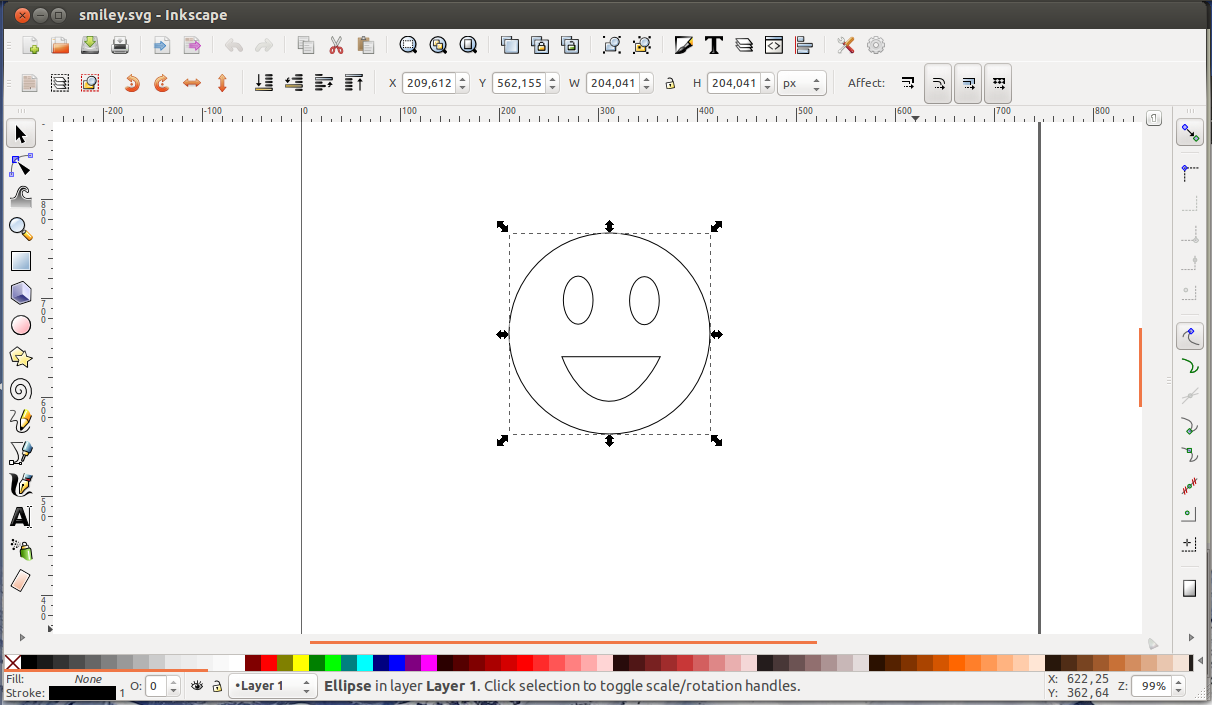Toggle the width/height ratio lock

click(670, 83)
